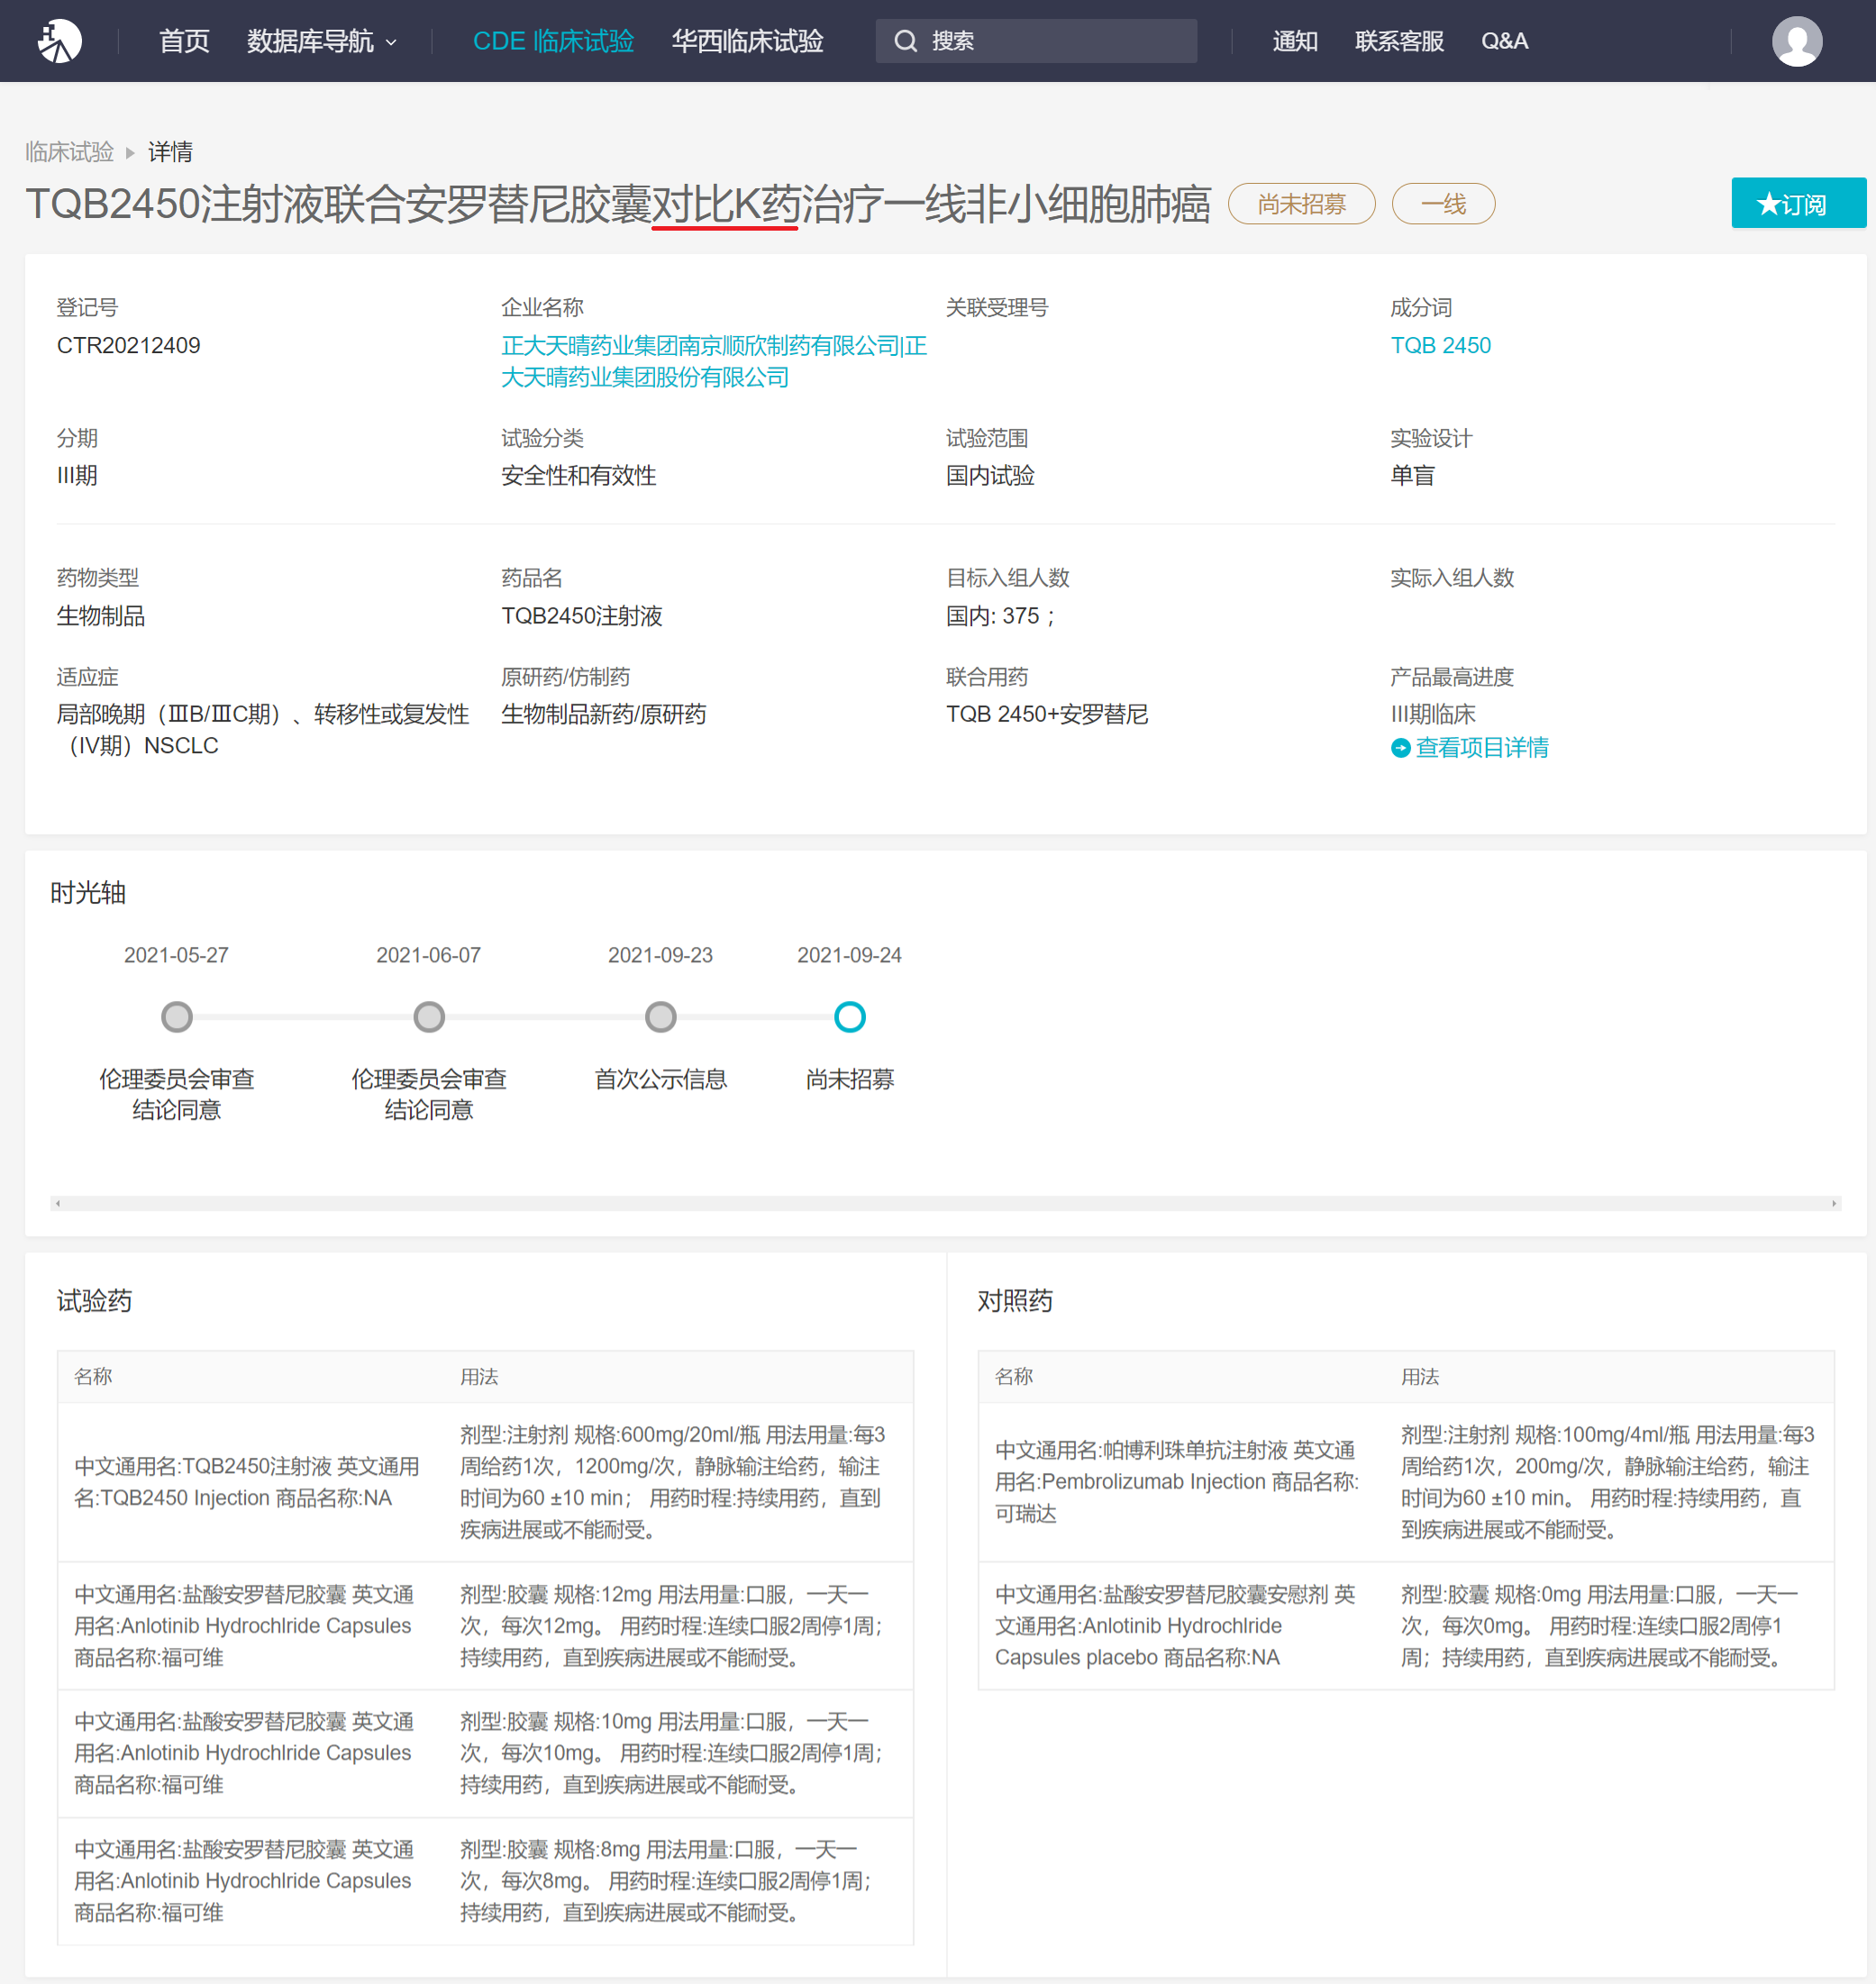Select the 2021-05-27 timeline marker
Viewport: 1876px width, 1984px height.
pos(177,1017)
